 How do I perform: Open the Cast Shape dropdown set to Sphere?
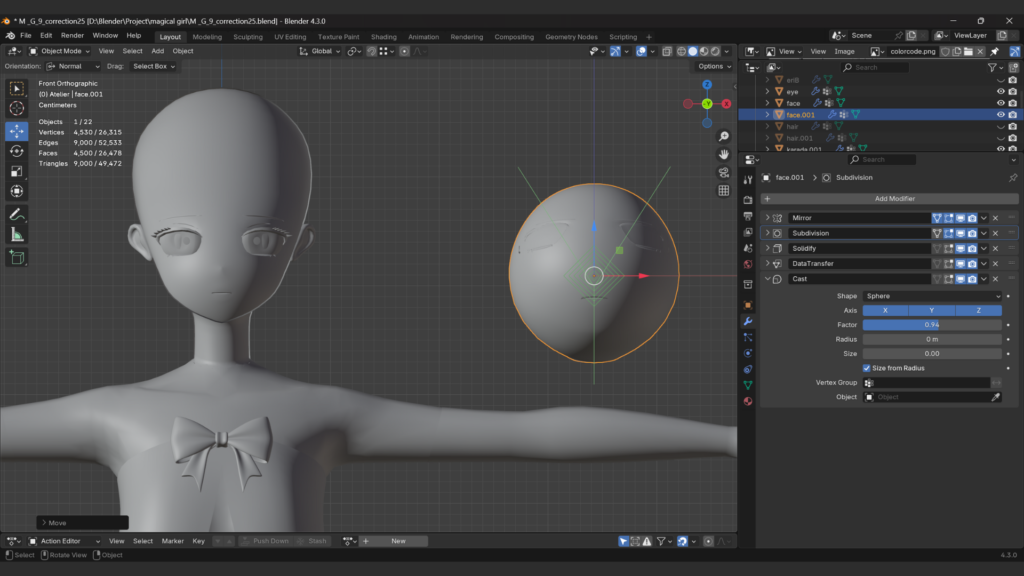click(x=932, y=296)
